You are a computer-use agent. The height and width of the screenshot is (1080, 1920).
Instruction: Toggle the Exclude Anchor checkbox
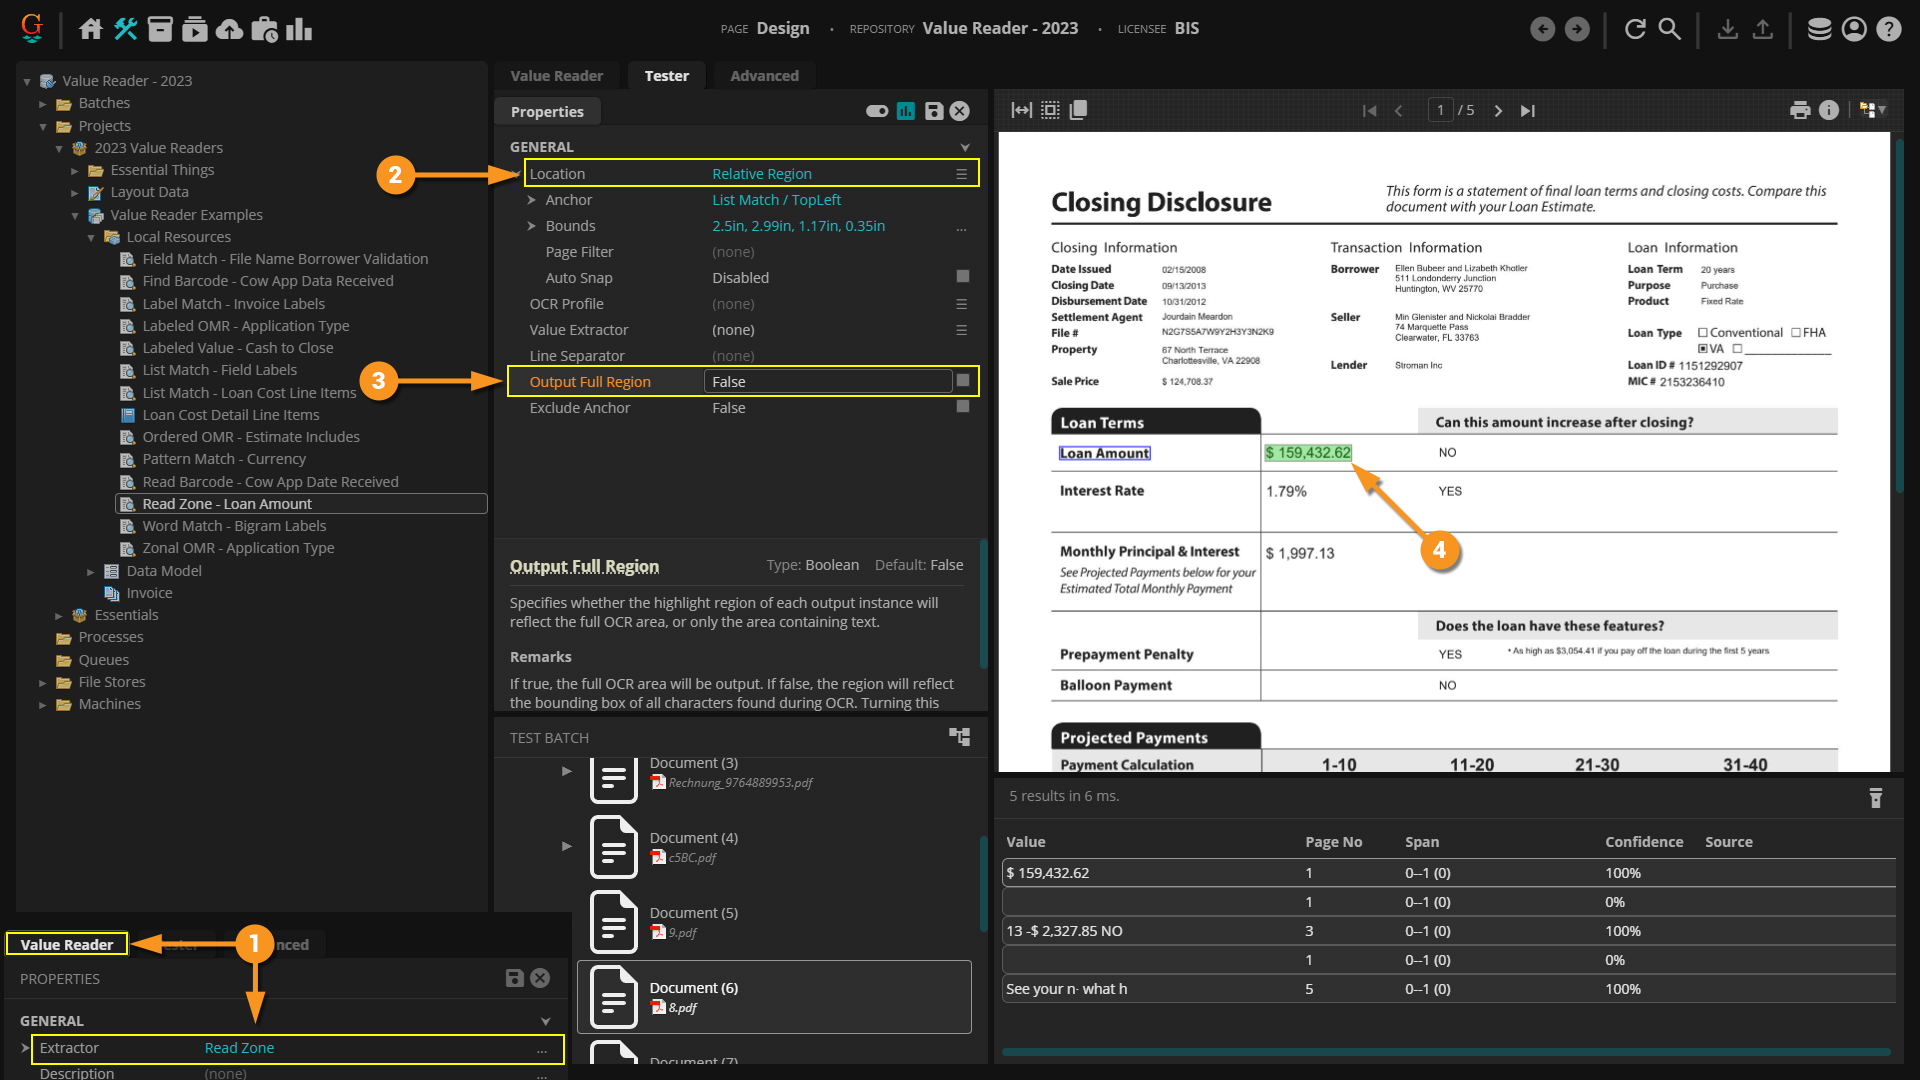pyautogui.click(x=963, y=407)
